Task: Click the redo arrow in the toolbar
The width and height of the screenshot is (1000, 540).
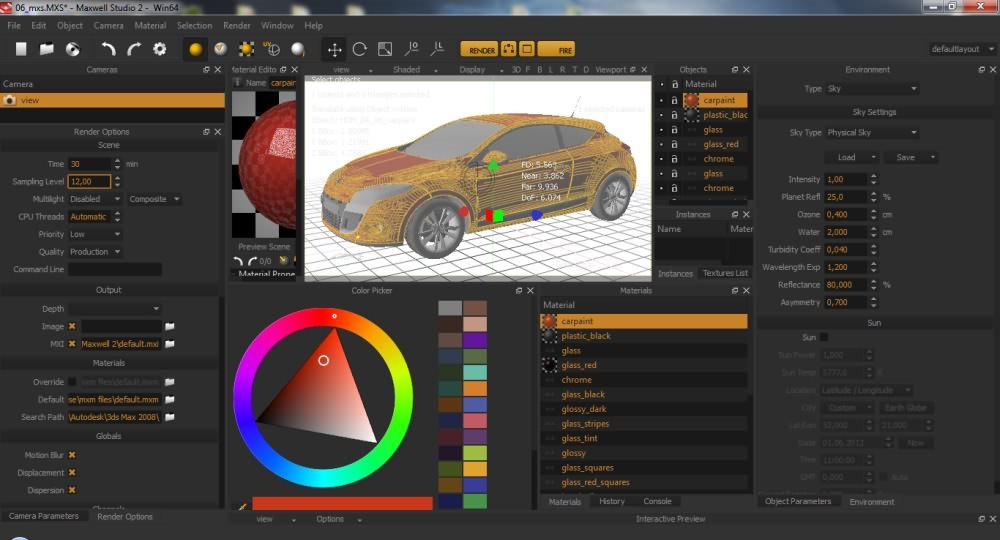Action: pos(133,49)
